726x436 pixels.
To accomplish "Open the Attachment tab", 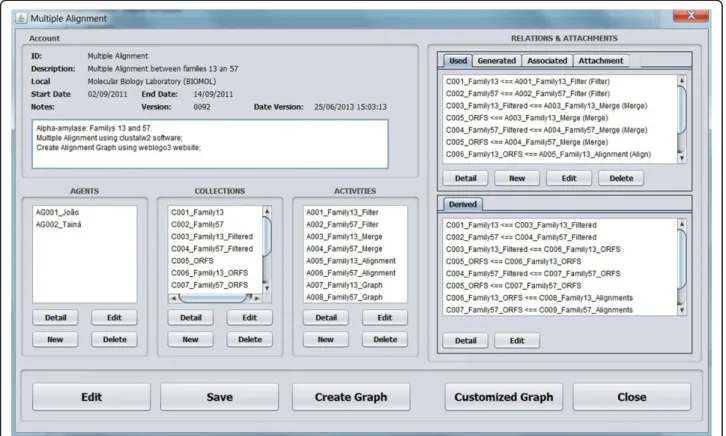I will coord(601,61).
